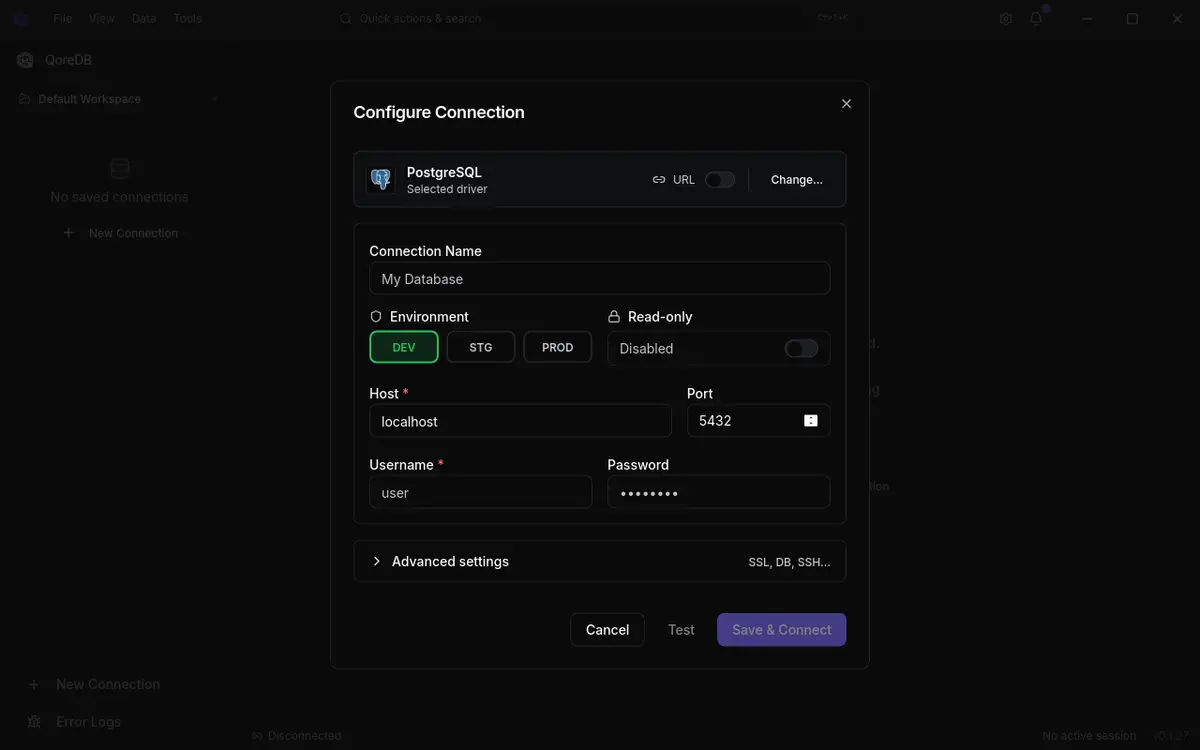Click the Disconnected status indicator
Image resolution: width=1200 pixels, height=750 pixels.
click(x=296, y=736)
